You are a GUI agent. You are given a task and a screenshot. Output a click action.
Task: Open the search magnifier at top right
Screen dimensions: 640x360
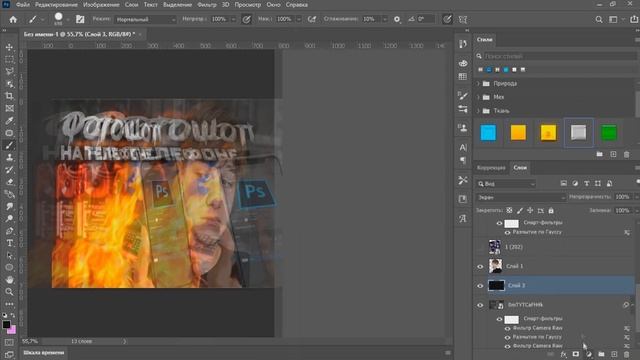click(598, 19)
